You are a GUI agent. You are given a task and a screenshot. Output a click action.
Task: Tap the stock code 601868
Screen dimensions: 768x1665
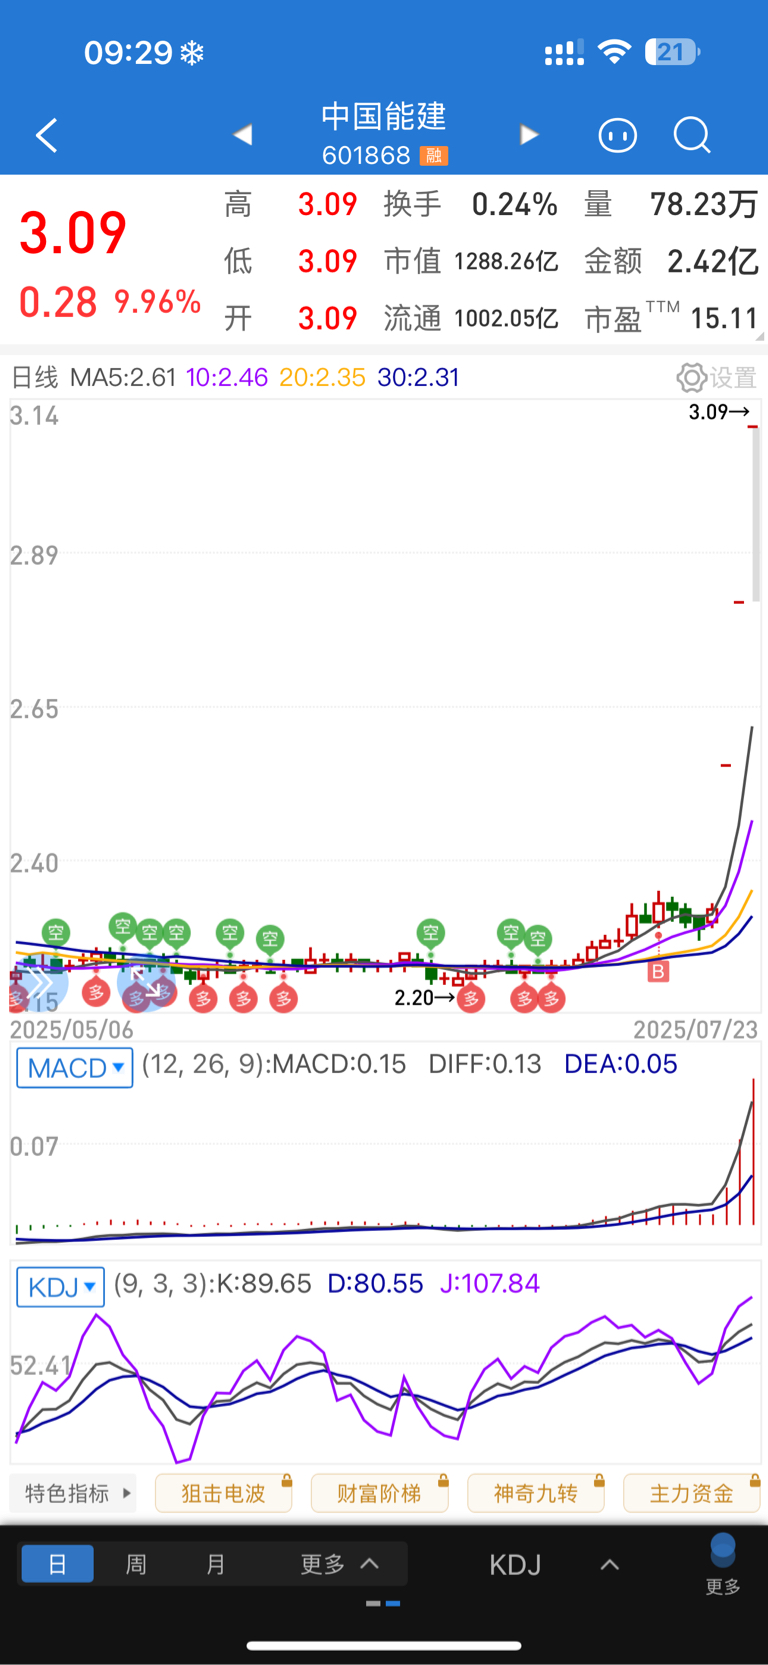pos(366,156)
